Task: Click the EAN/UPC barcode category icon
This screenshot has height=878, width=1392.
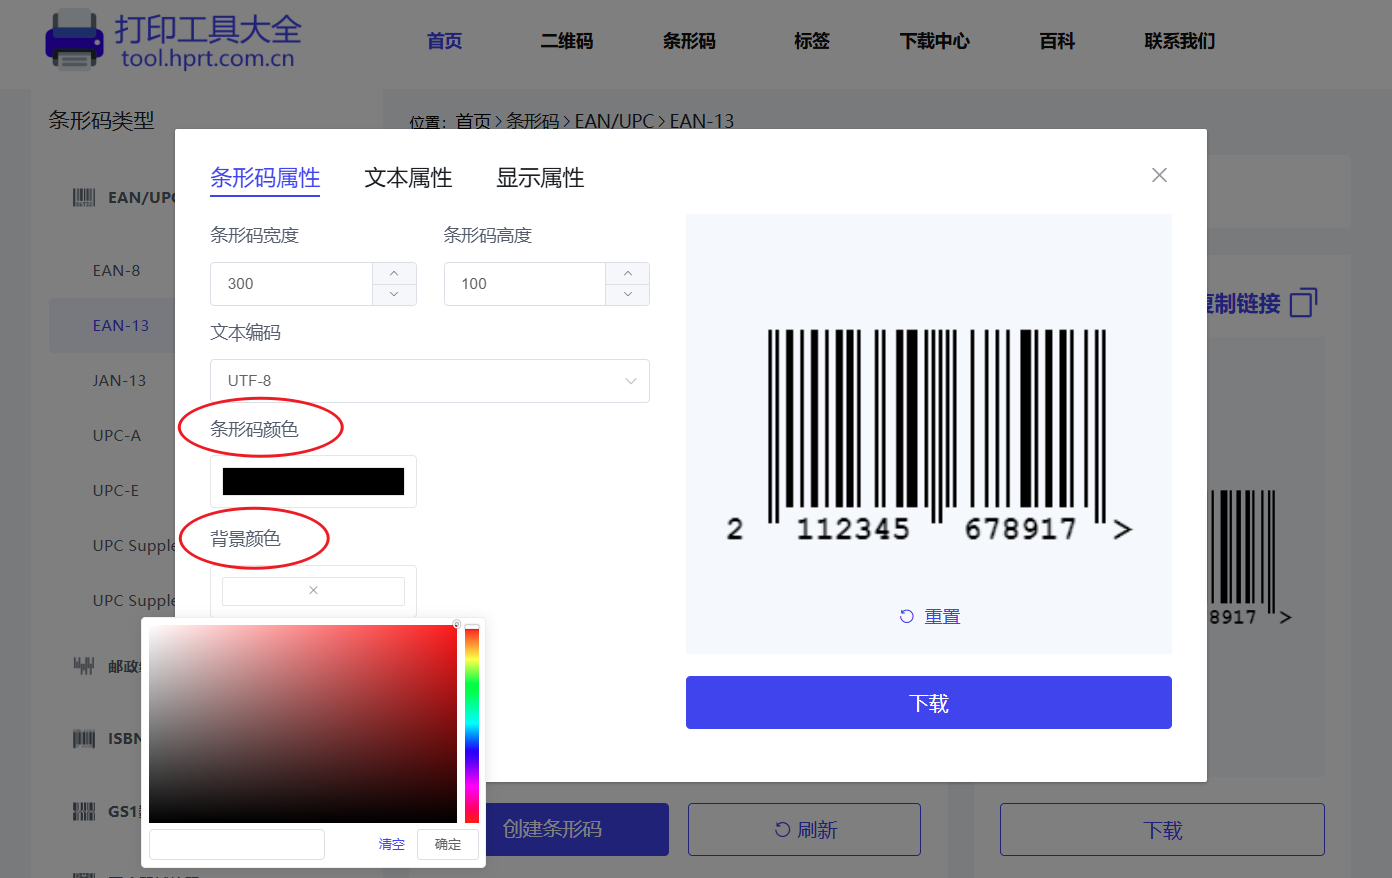Action: coord(84,198)
